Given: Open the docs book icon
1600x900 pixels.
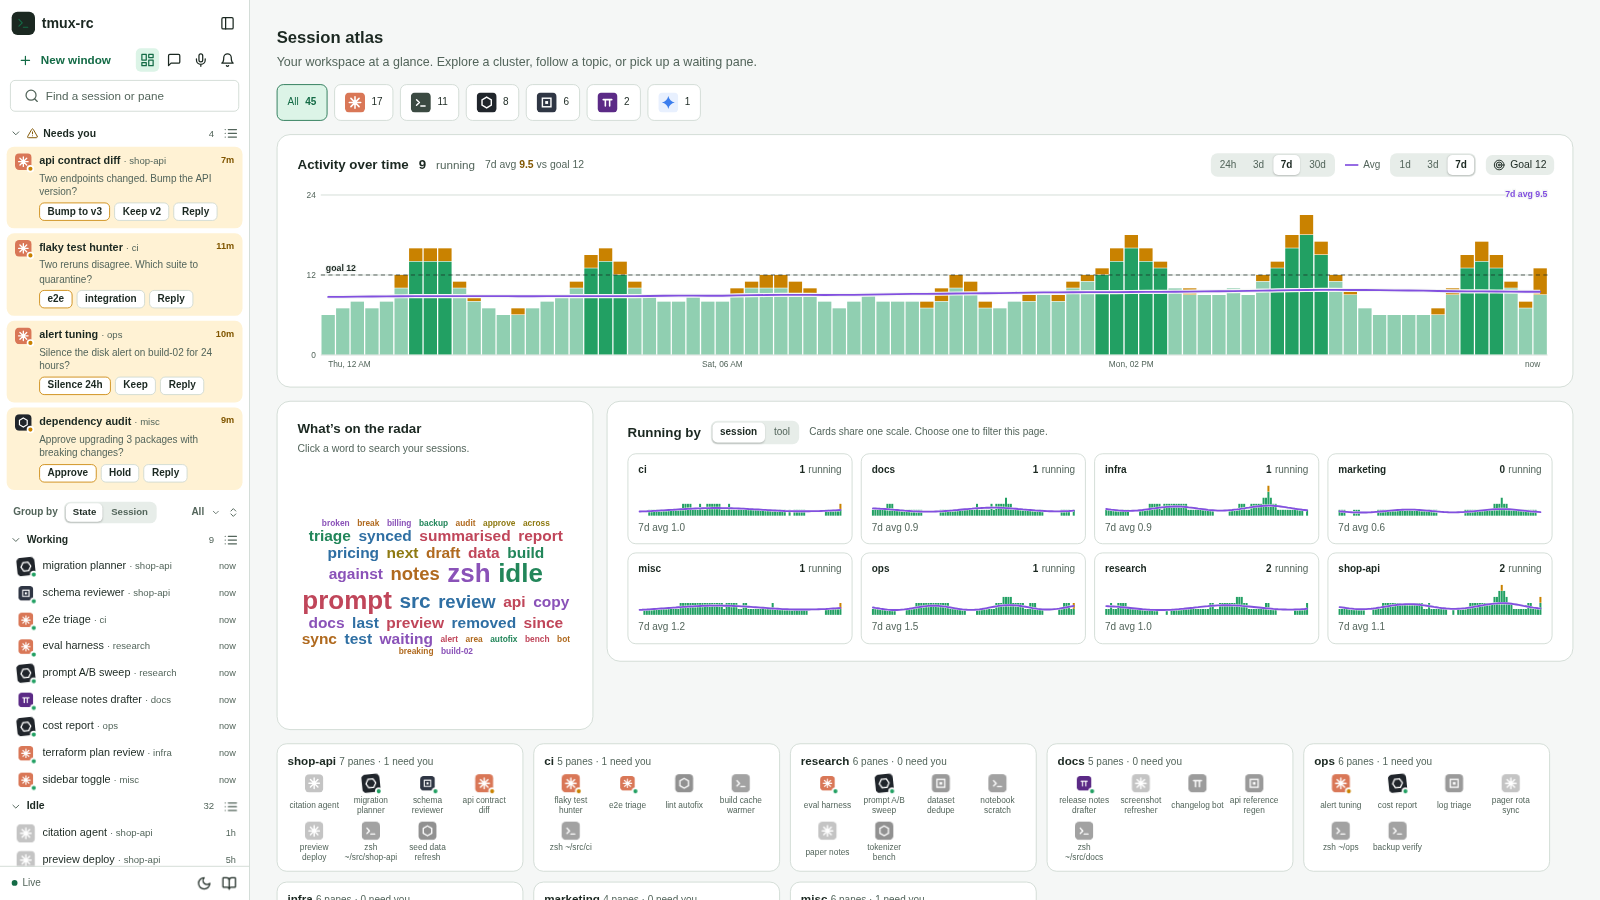Looking at the screenshot, I should pyautogui.click(x=229, y=883).
